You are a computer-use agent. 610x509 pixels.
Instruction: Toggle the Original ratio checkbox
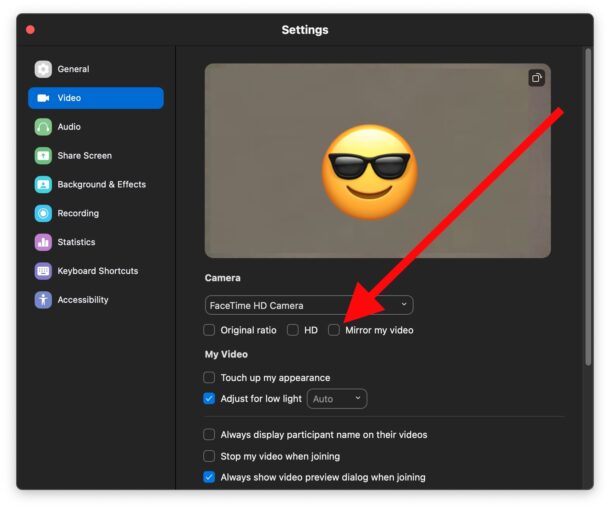coord(209,330)
